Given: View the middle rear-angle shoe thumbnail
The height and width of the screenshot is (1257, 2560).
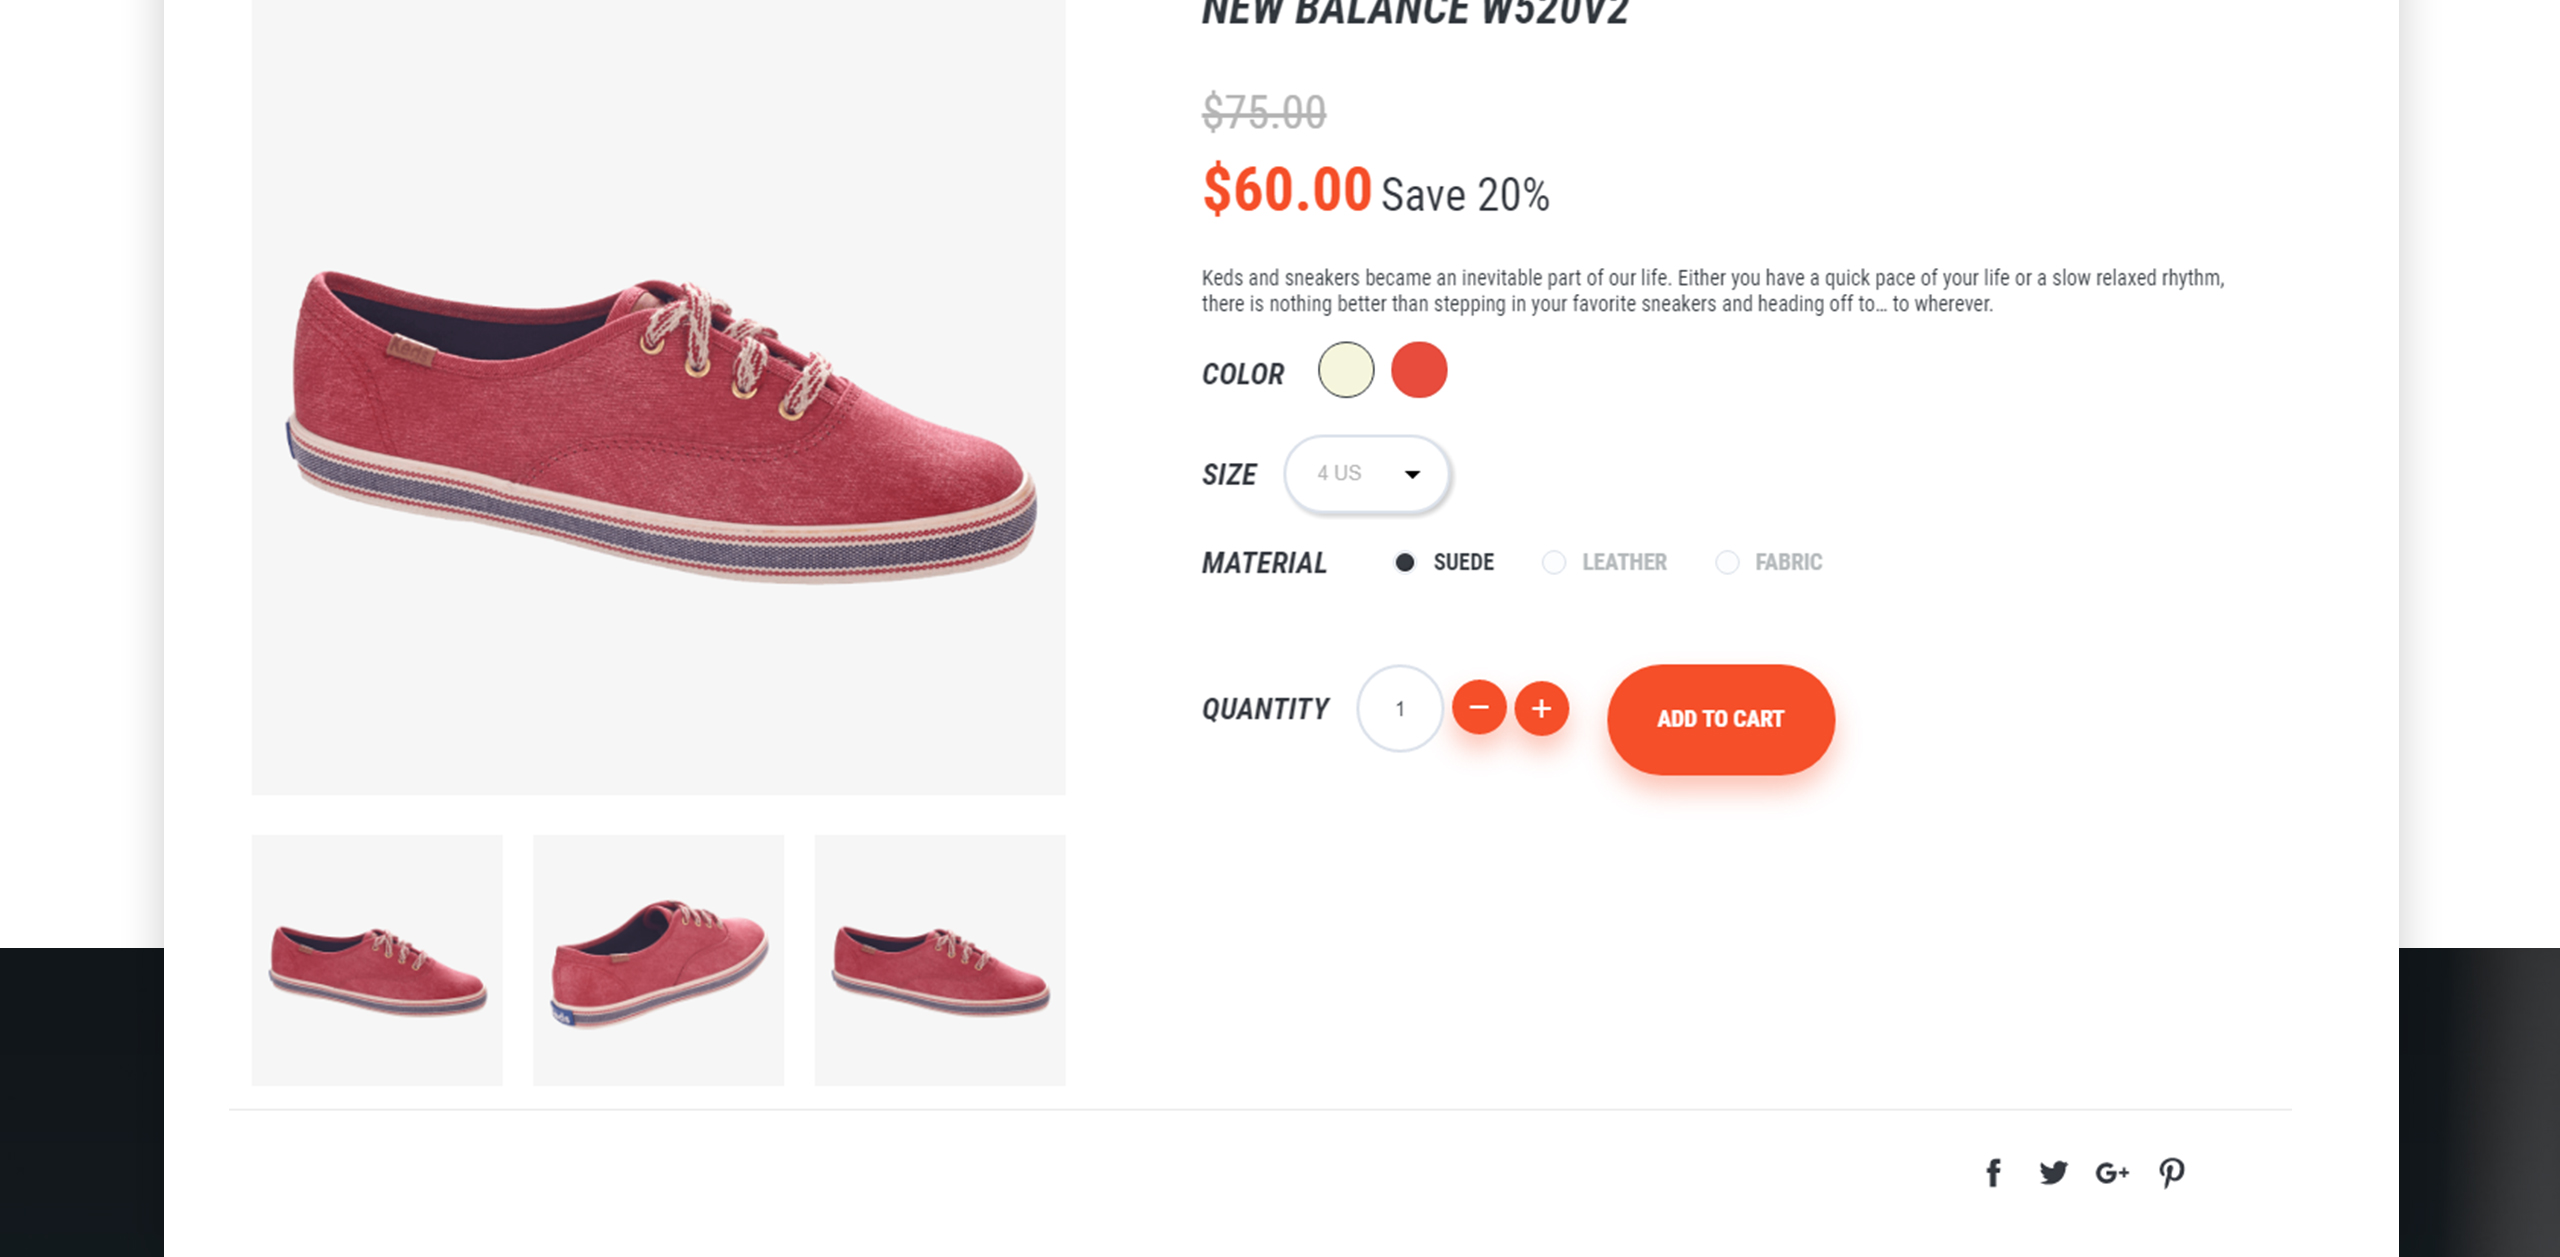Looking at the screenshot, I should point(659,960).
